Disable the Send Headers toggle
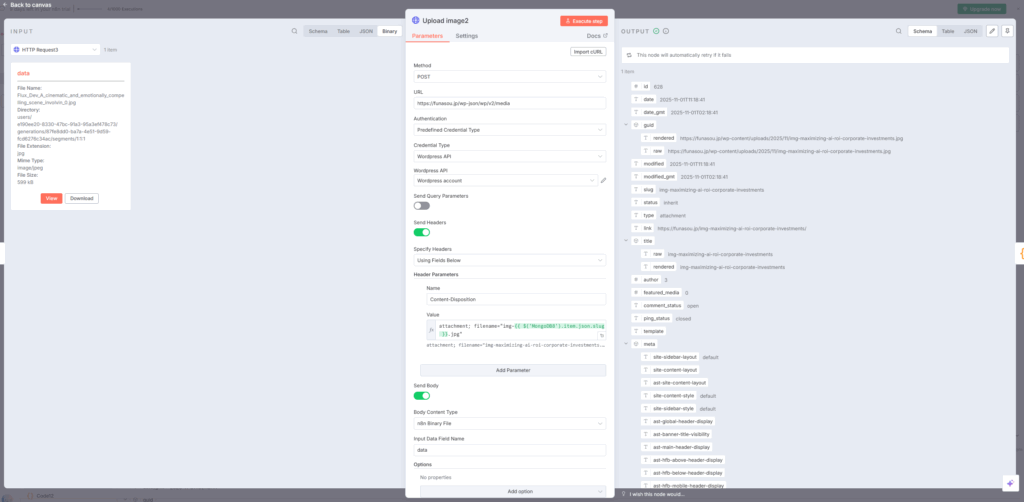 pyautogui.click(x=422, y=232)
